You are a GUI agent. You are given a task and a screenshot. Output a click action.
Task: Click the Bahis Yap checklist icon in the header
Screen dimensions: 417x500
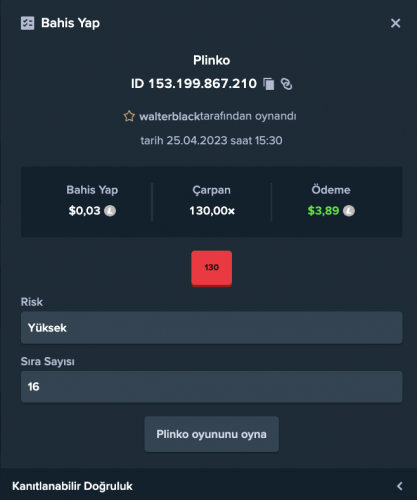[27, 23]
